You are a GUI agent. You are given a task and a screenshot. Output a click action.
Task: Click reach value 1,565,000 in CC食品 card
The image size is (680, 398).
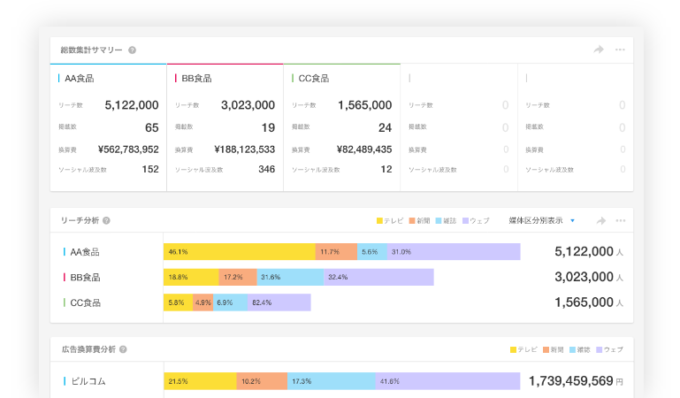(x=365, y=105)
